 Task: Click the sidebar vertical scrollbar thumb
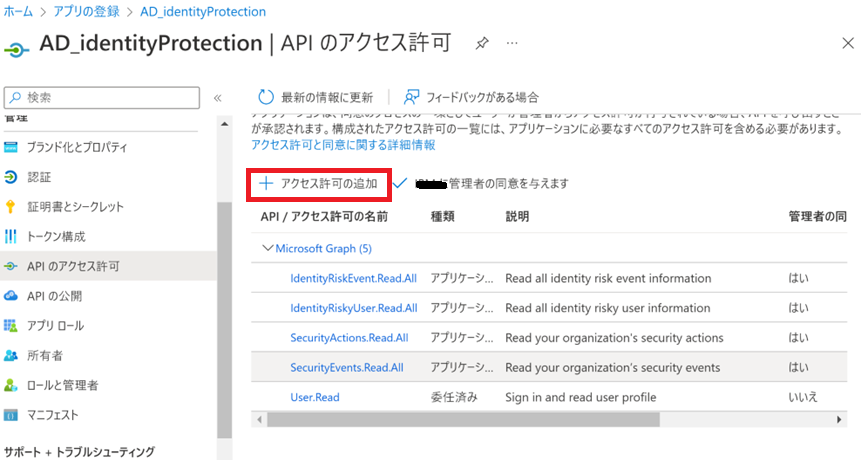coord(225,319)
